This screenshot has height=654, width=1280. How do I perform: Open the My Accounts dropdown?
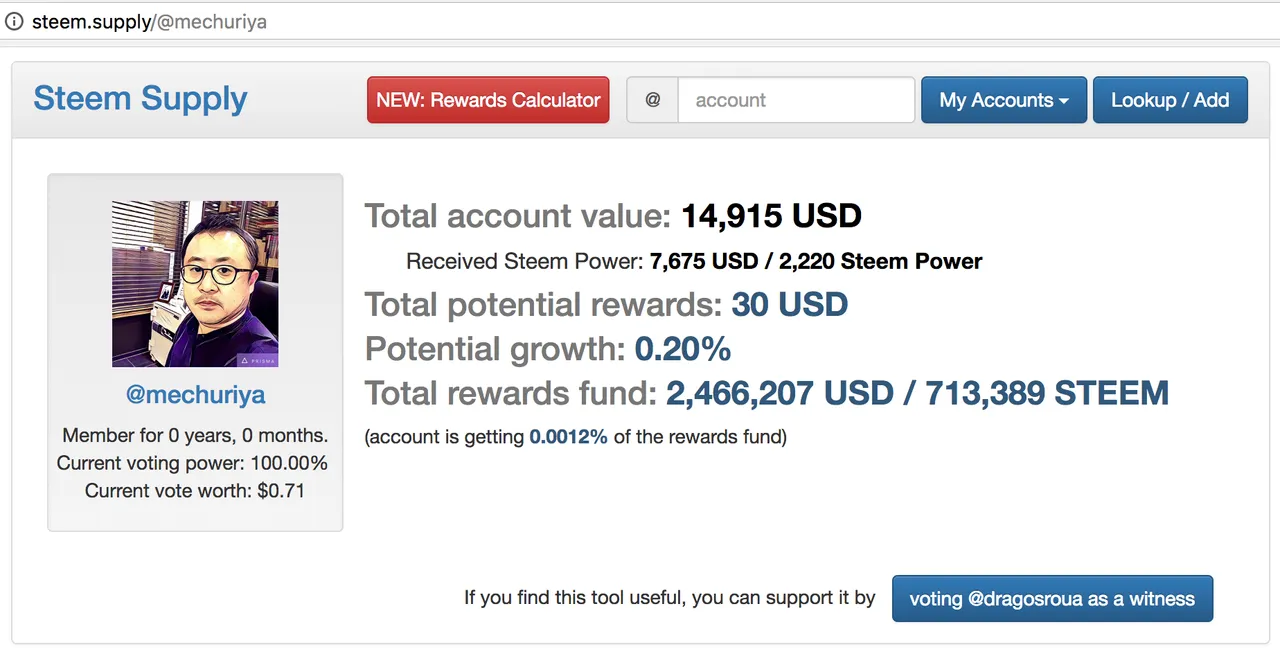[x=1003, y=100]
